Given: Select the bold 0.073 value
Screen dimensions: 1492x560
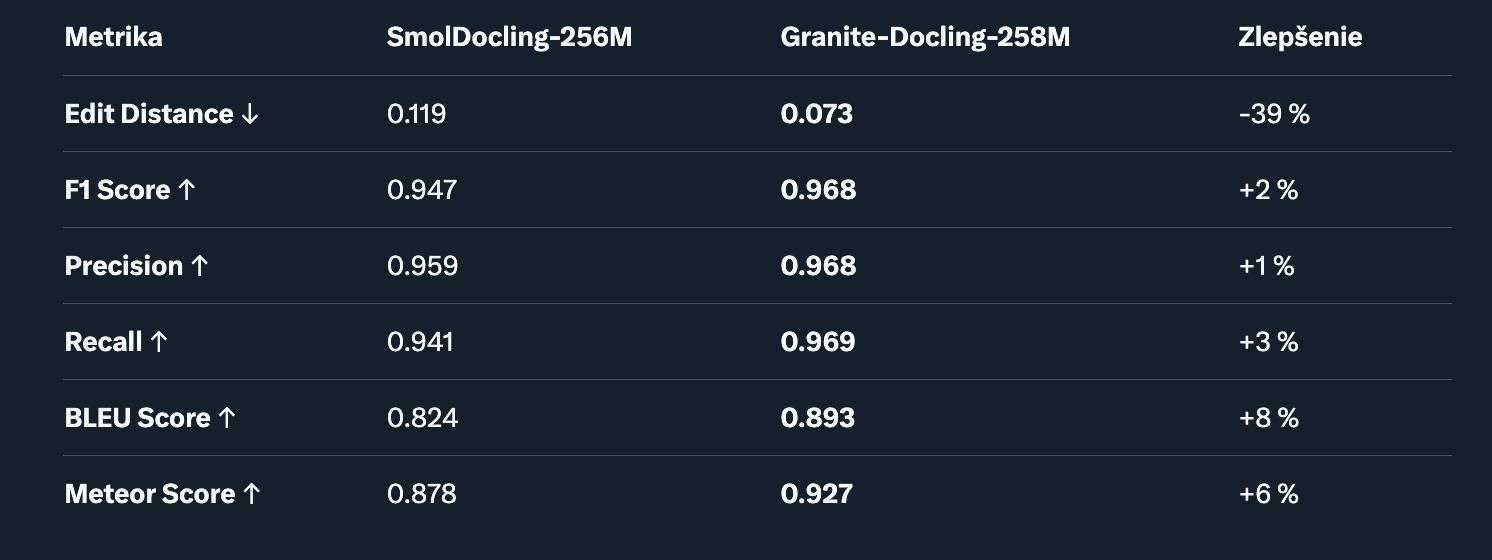Looking at the screenshot, I should click(816, 114).
